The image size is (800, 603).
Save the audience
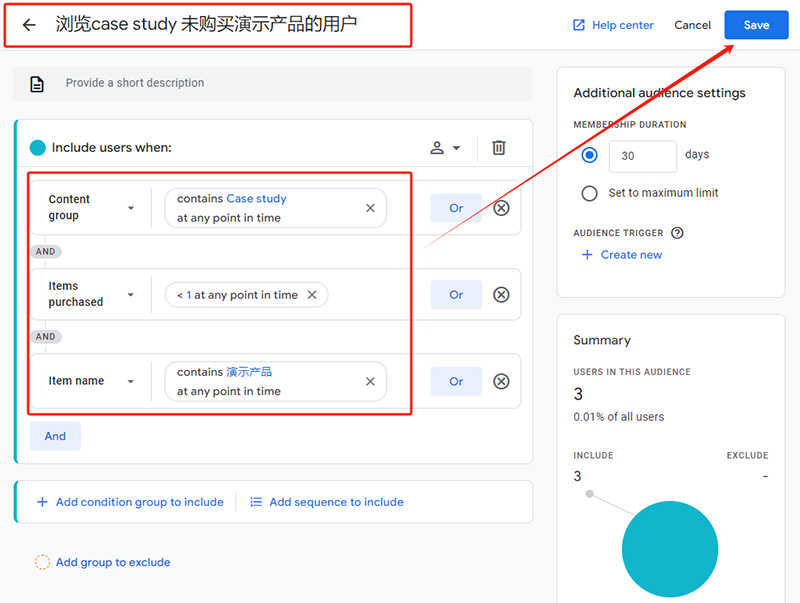[756, 25]
